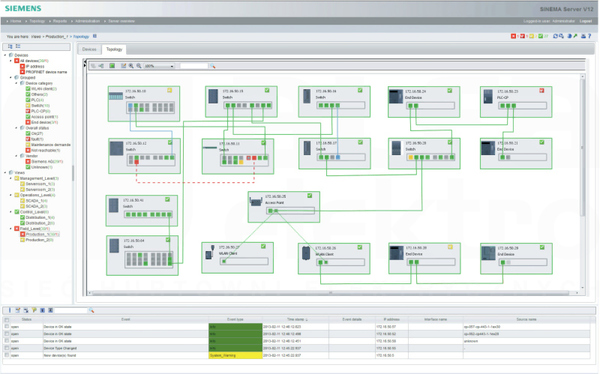Click the yellow System_Warning event type cell

[235, 356]
